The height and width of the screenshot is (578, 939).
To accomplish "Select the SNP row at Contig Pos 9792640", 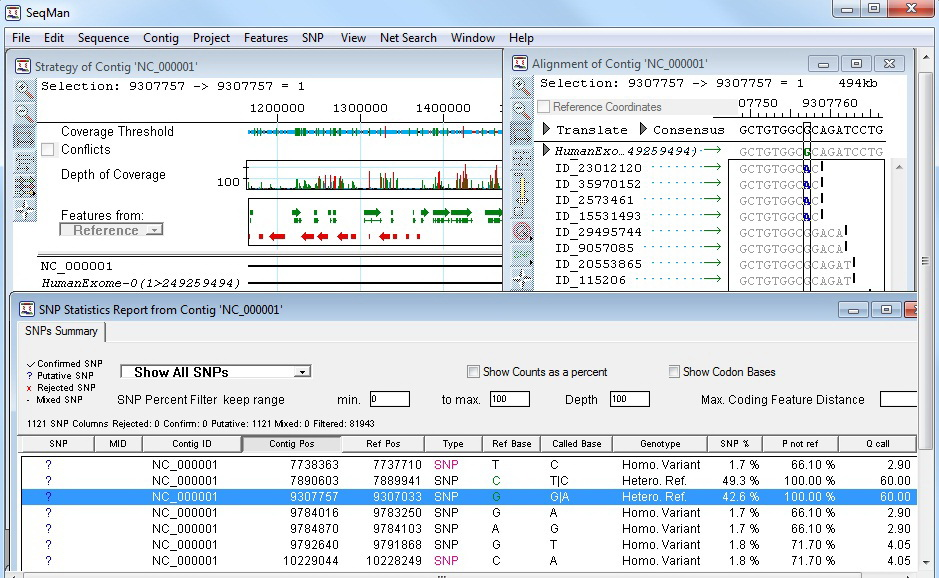I will click(469, 545).
